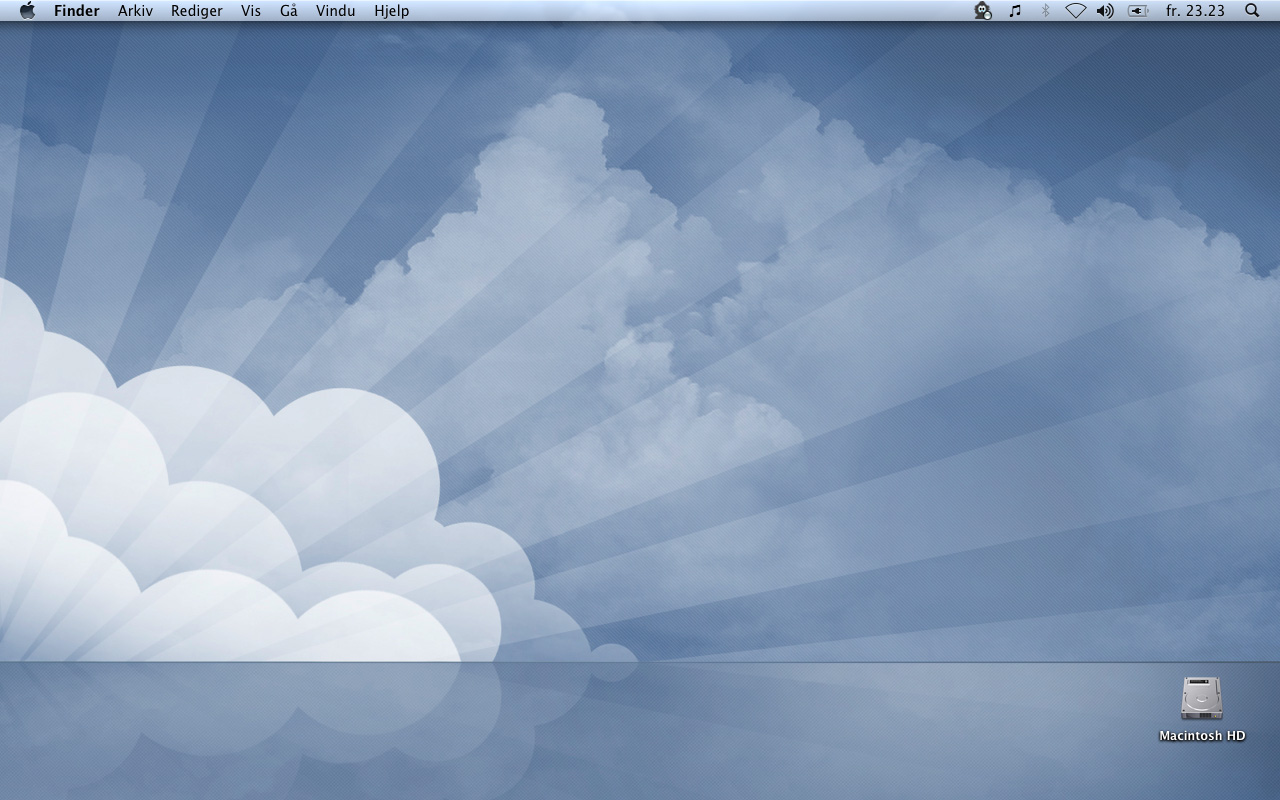Click the Macintosh HD label
Viewport: 1280px width, 800px height.
point(1202,736)
